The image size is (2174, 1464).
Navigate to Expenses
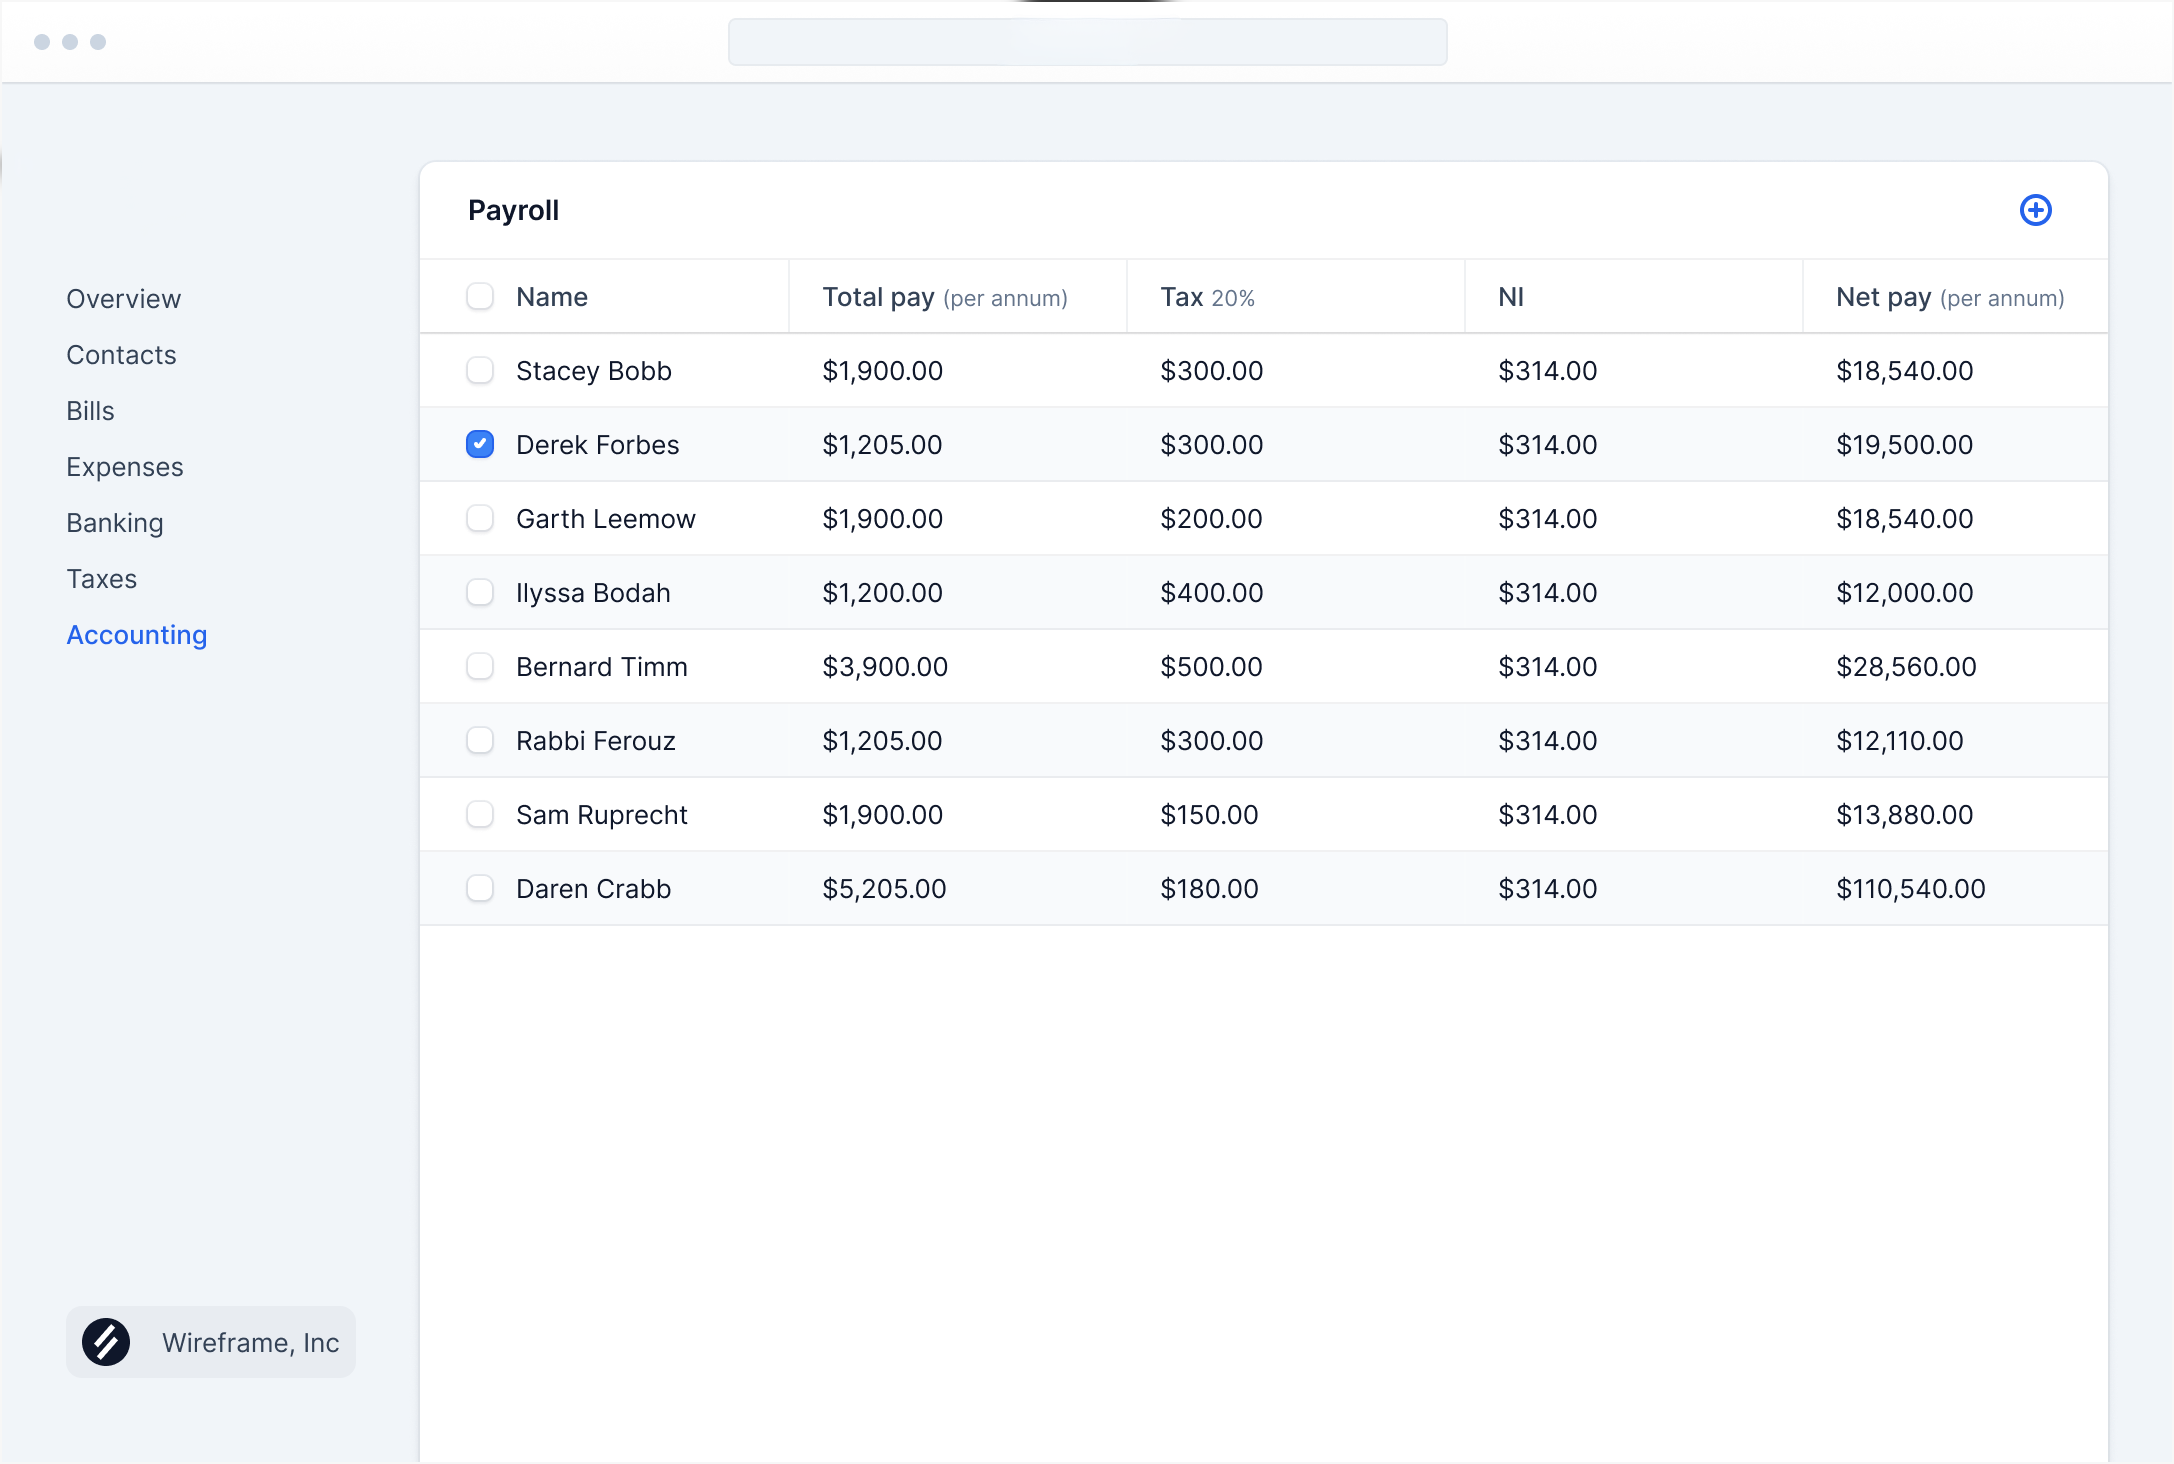pyautogui.click(x=125, y=467)
